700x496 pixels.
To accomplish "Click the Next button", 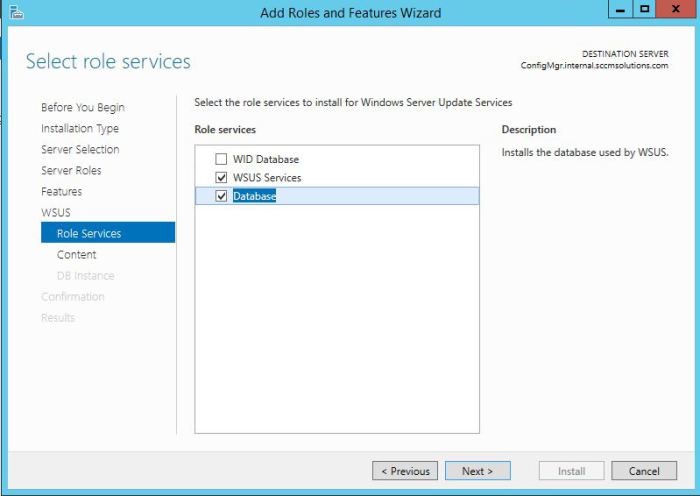I will (478, 471).
